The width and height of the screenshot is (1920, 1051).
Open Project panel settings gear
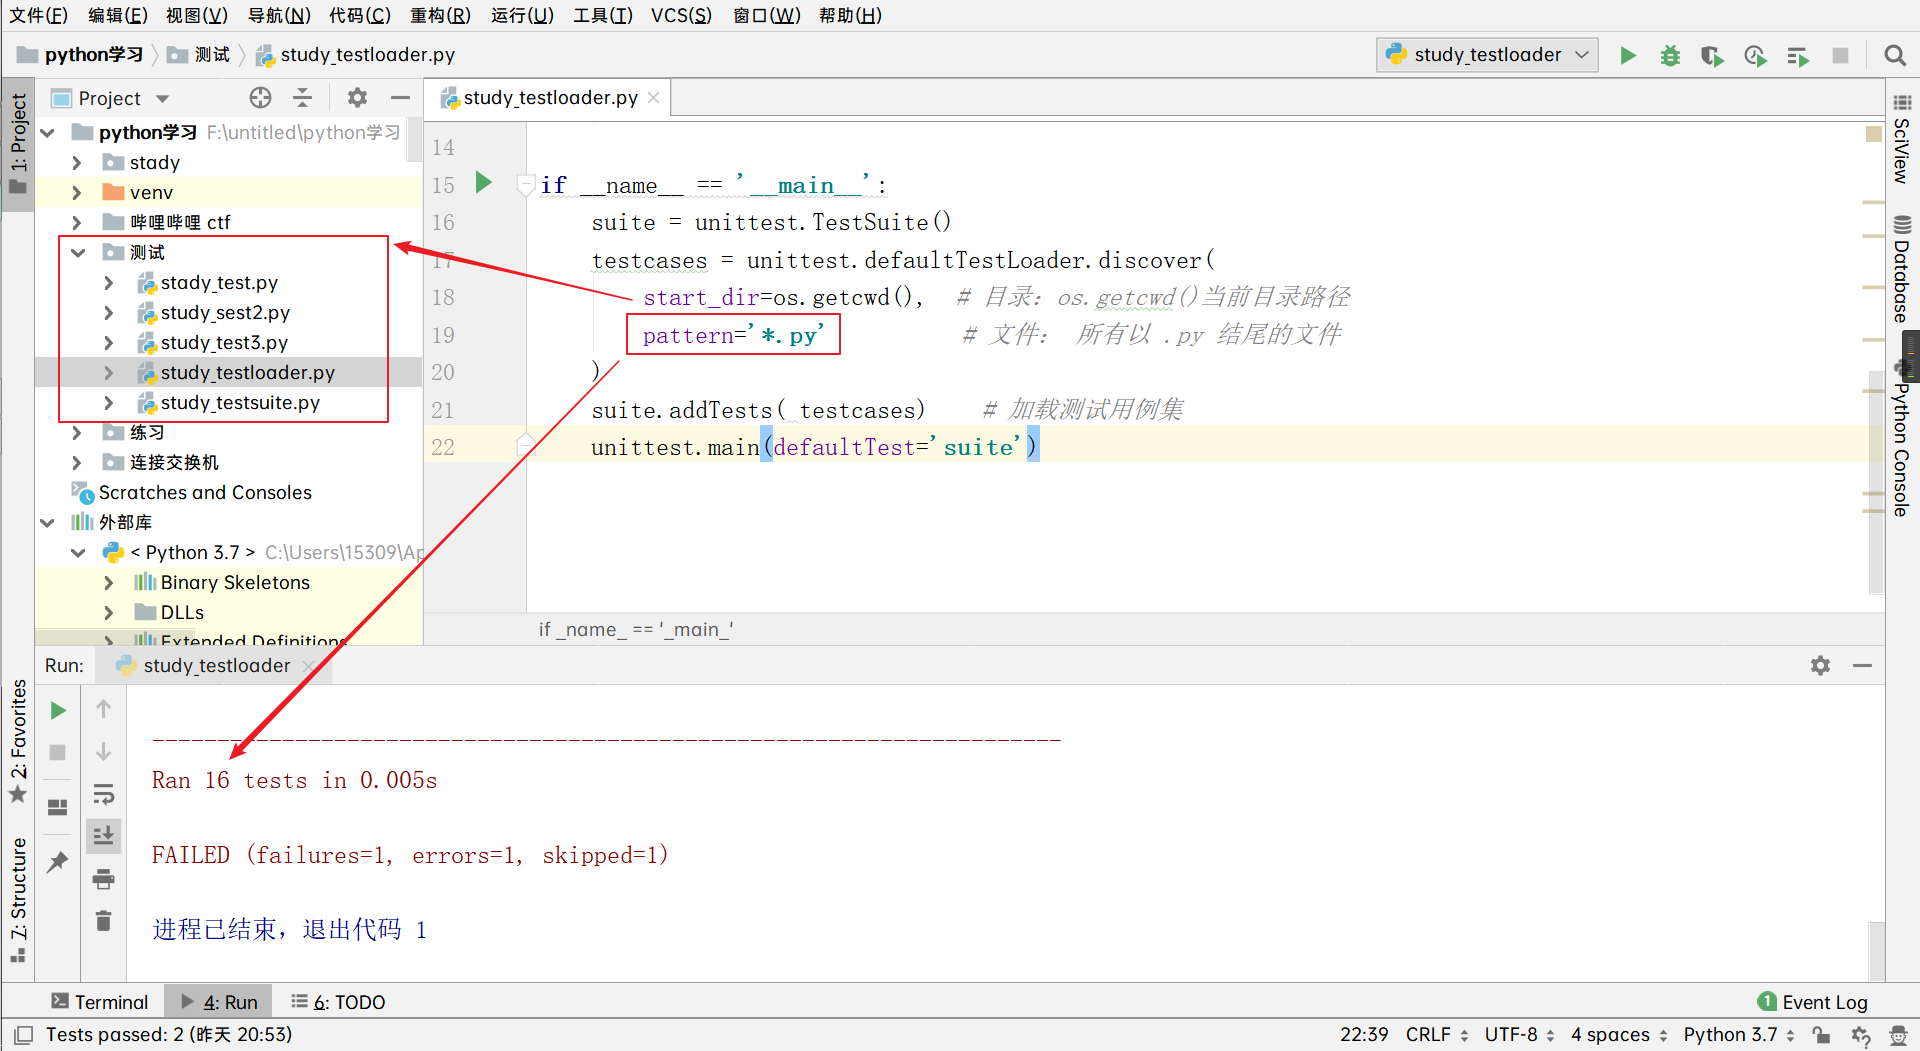(357, 98)
